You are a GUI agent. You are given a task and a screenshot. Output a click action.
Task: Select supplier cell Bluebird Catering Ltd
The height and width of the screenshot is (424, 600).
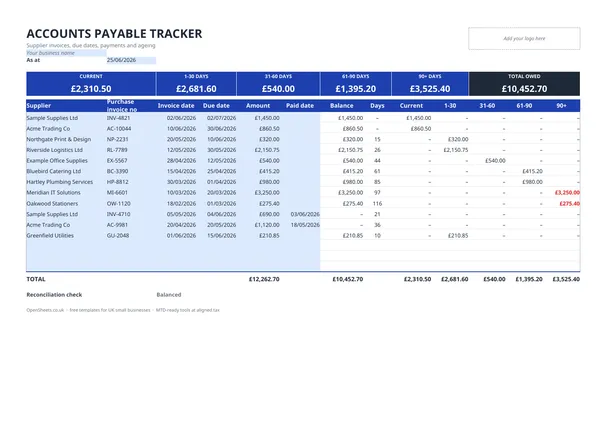(x=54, y=171)
